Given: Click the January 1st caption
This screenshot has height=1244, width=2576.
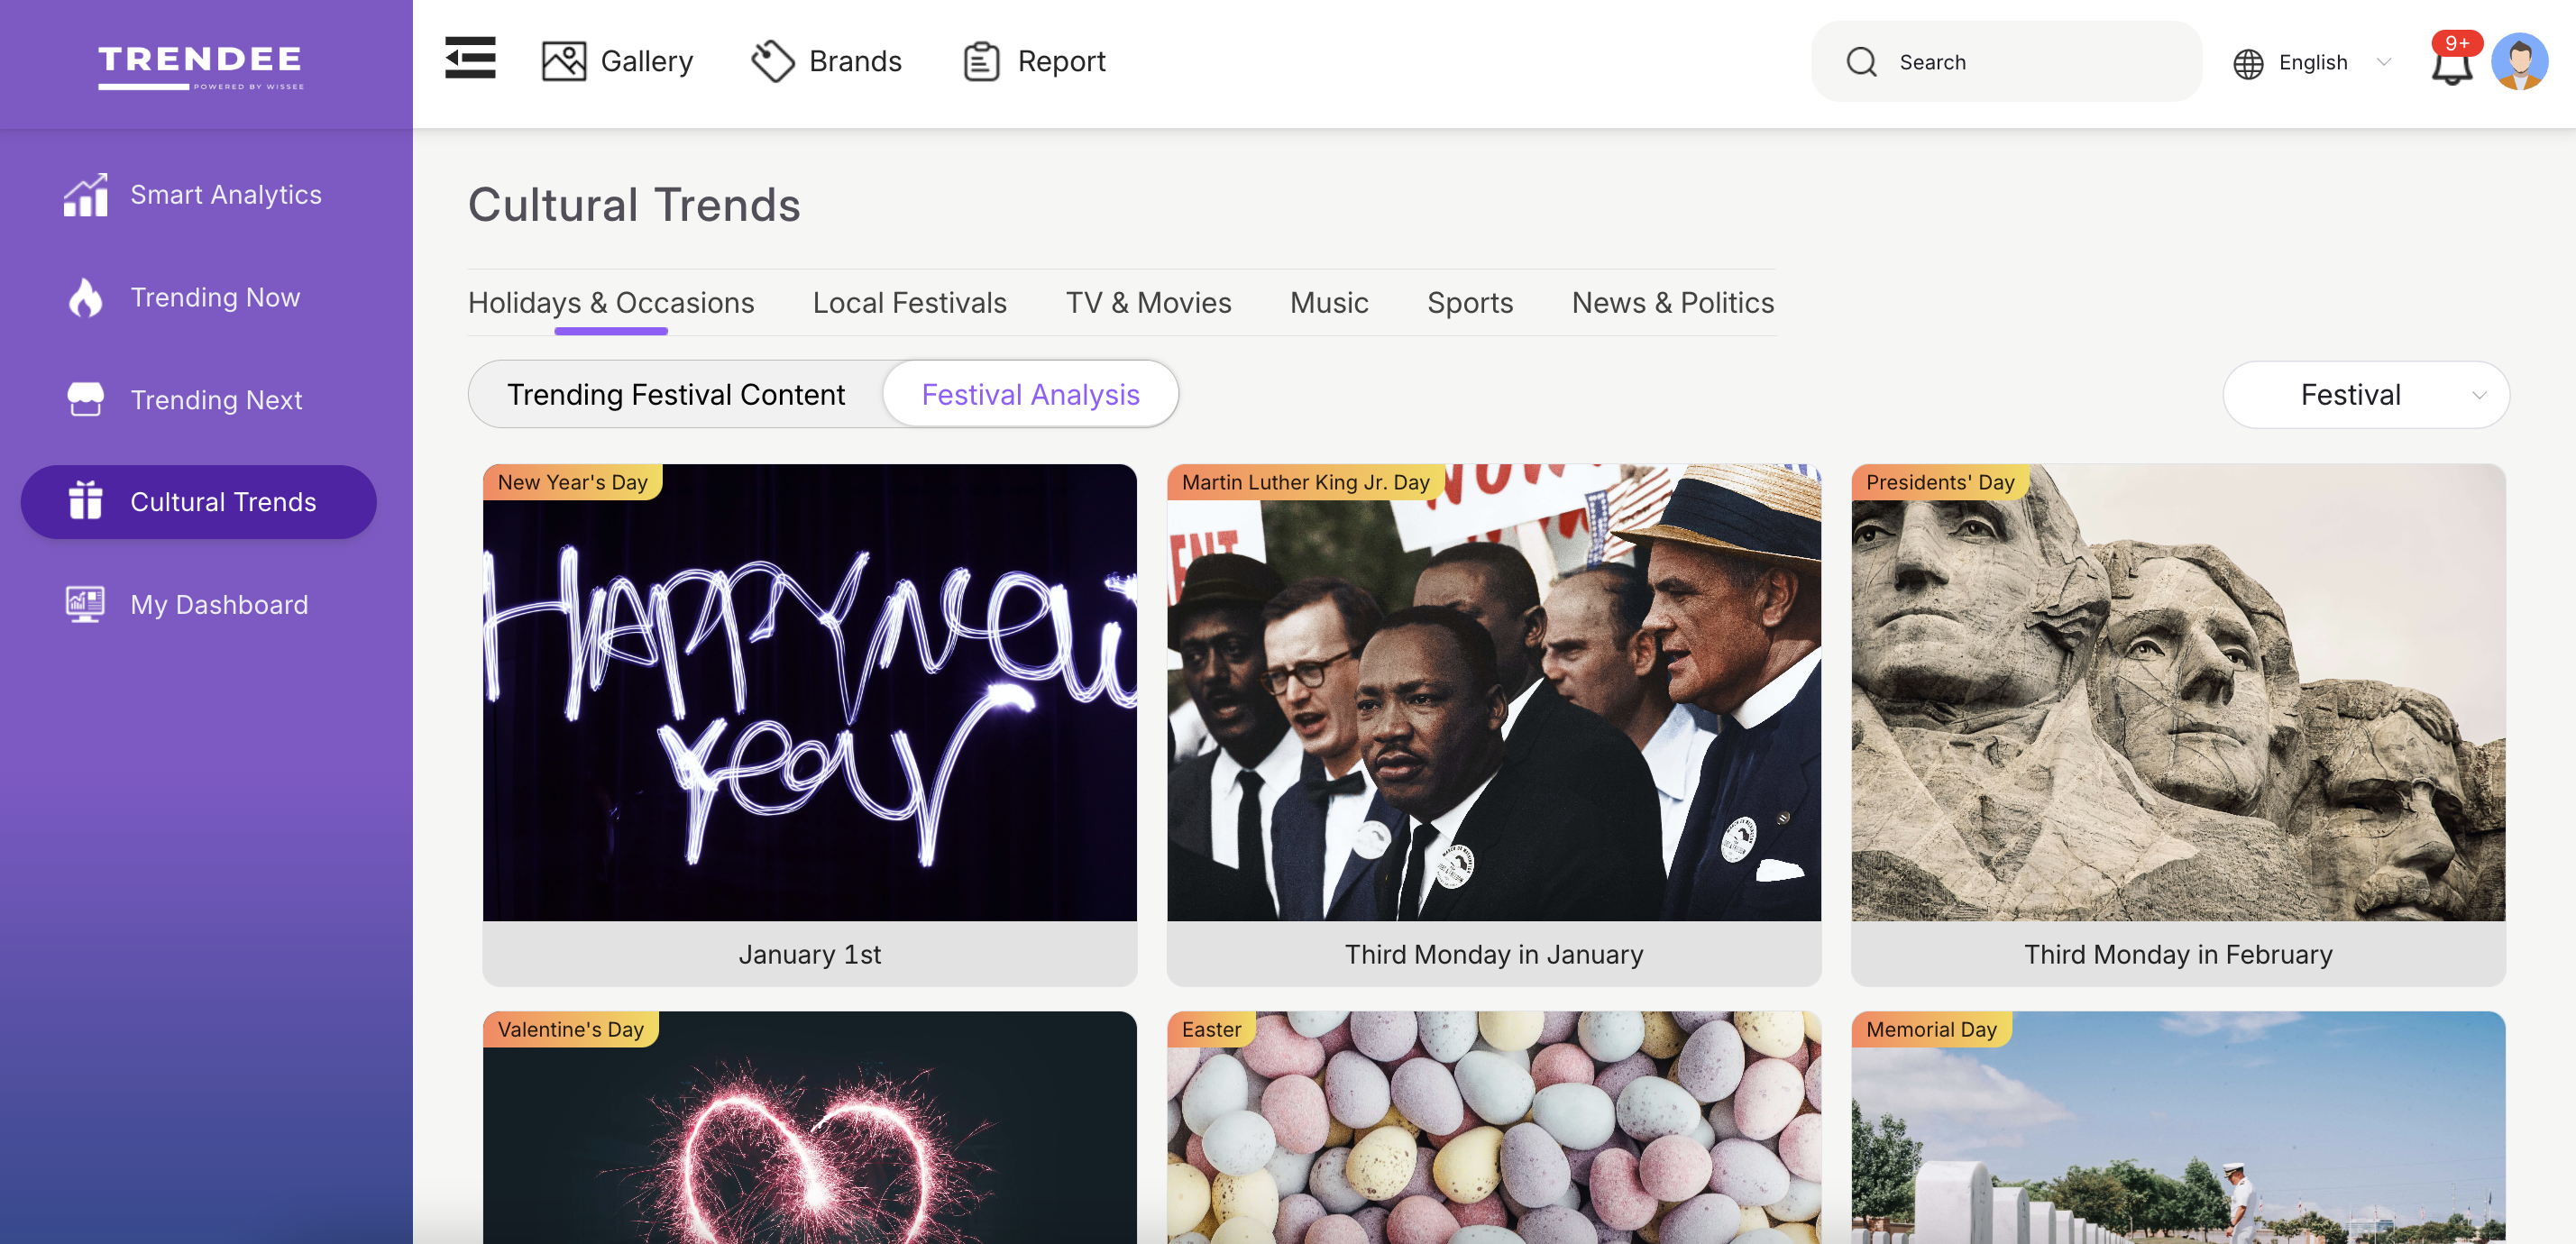Looking at the screenshot, I should pyautogui.click(x=809, y=954).
